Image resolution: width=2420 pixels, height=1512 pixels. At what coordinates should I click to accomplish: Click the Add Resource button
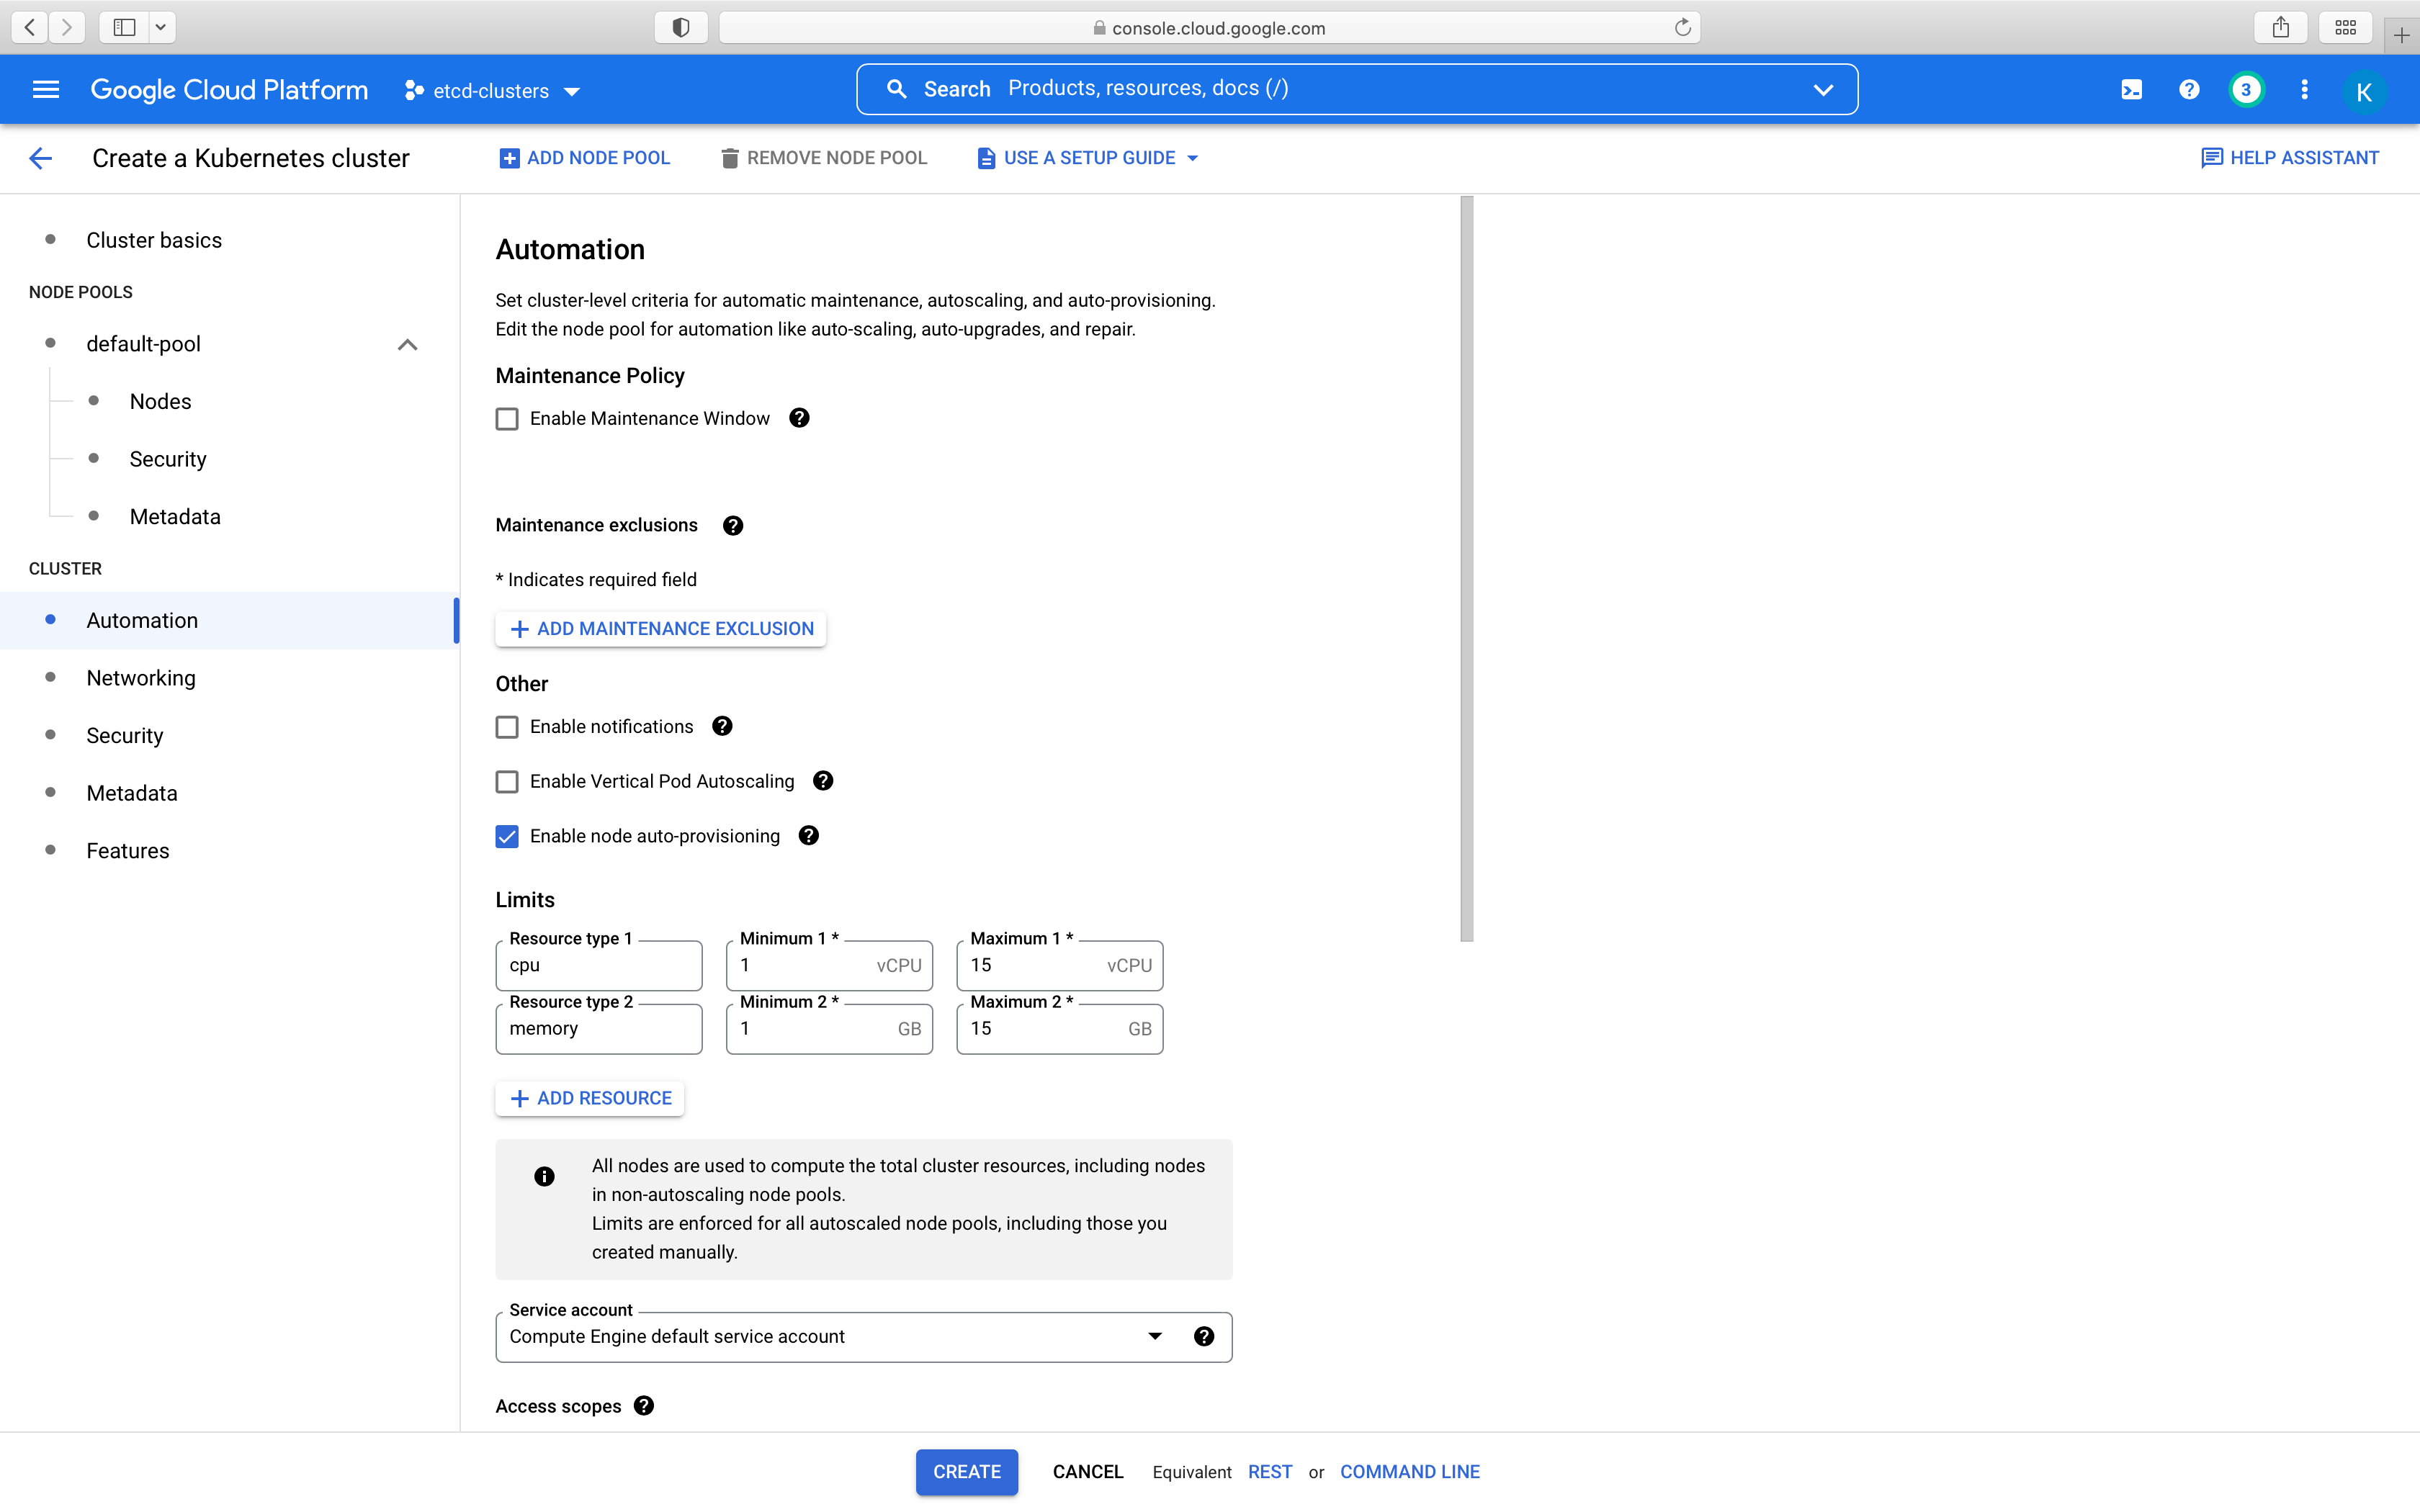(x=591, y=1096)
